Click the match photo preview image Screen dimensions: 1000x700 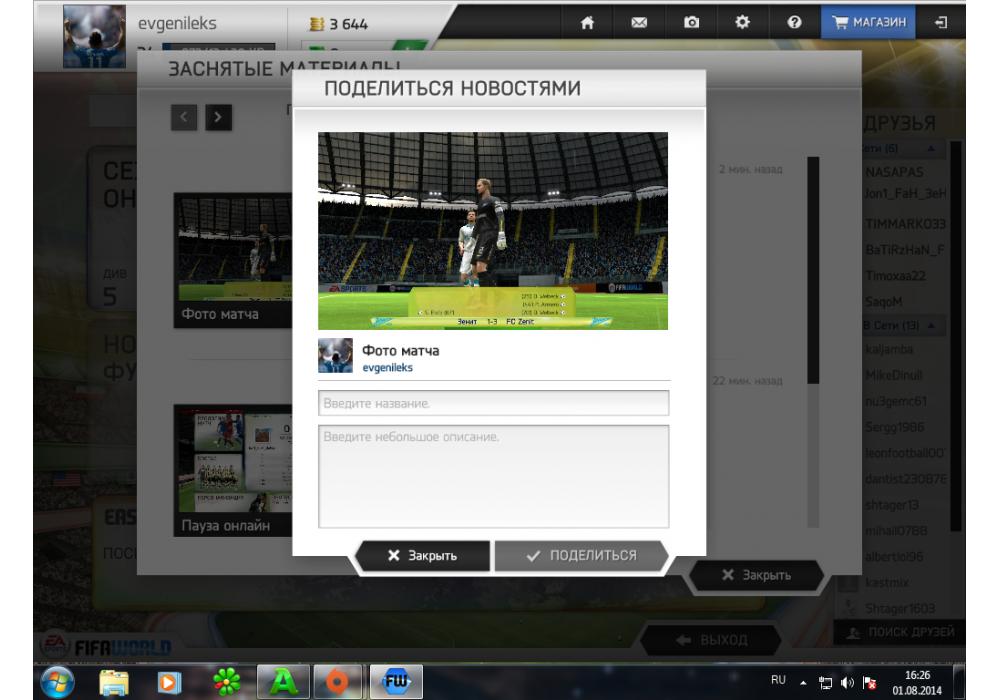tap(493, 231)
